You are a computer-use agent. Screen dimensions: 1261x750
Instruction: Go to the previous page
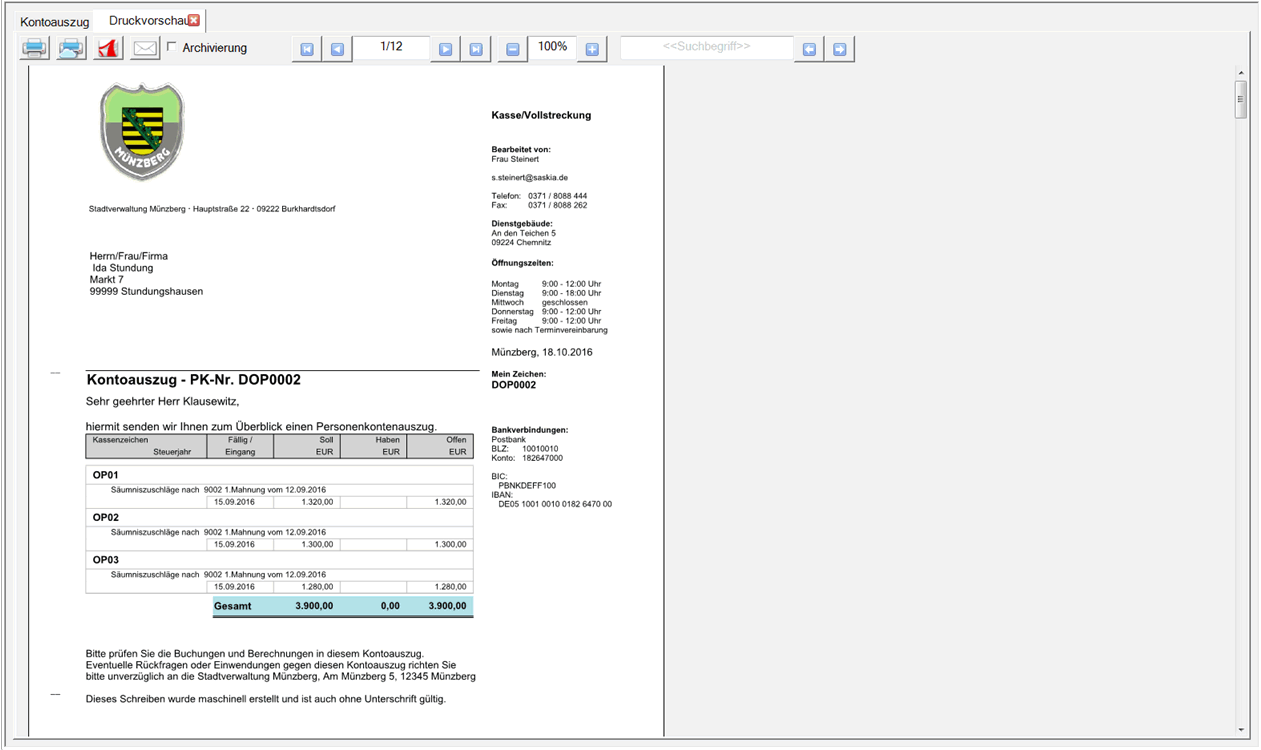click(x=337, y=49)
